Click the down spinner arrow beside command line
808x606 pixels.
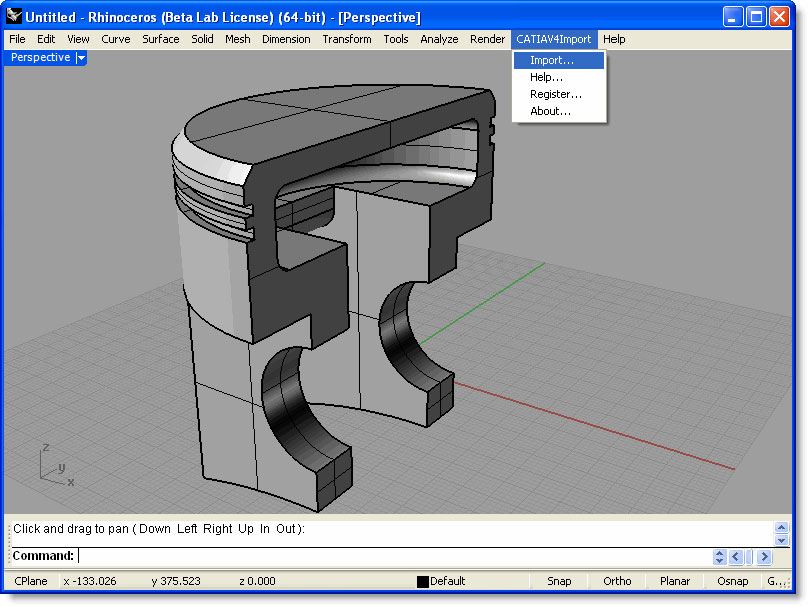[x=720, y=560]
